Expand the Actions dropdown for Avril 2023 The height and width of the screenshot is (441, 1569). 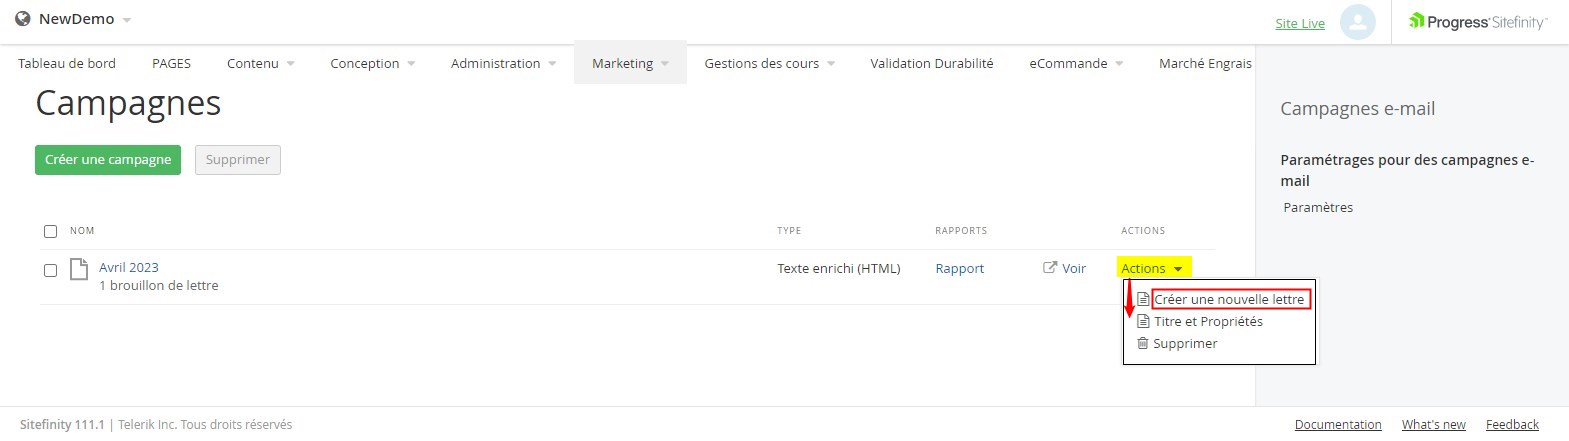[x=1152, y=268]
